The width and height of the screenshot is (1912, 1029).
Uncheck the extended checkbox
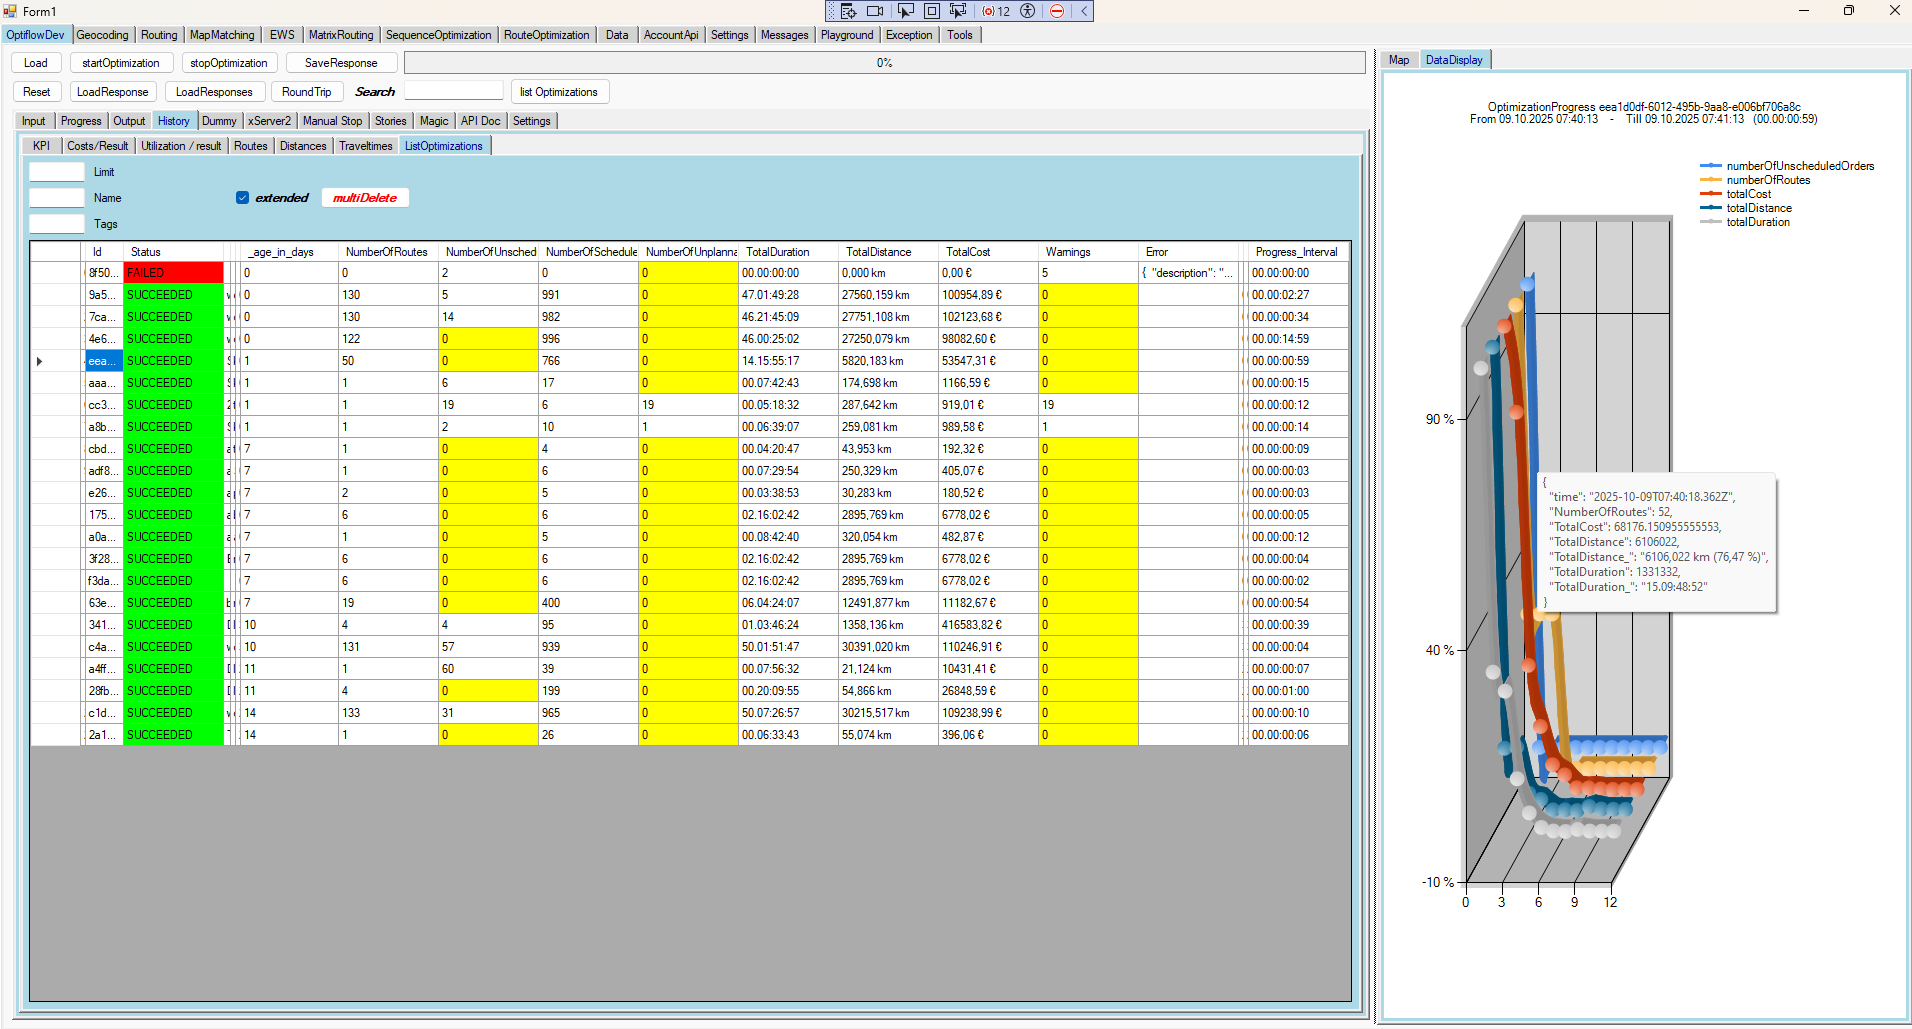242,198
